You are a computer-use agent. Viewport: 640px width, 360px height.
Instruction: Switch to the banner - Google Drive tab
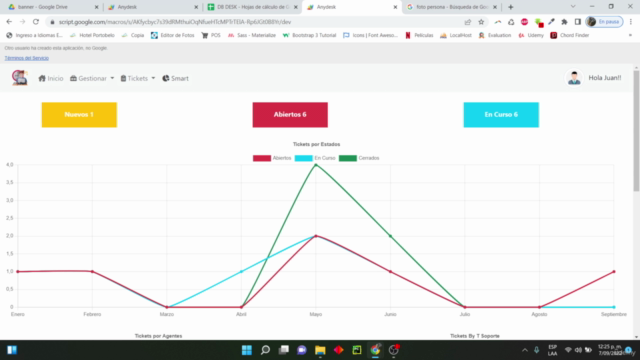[x=52, y=7]
